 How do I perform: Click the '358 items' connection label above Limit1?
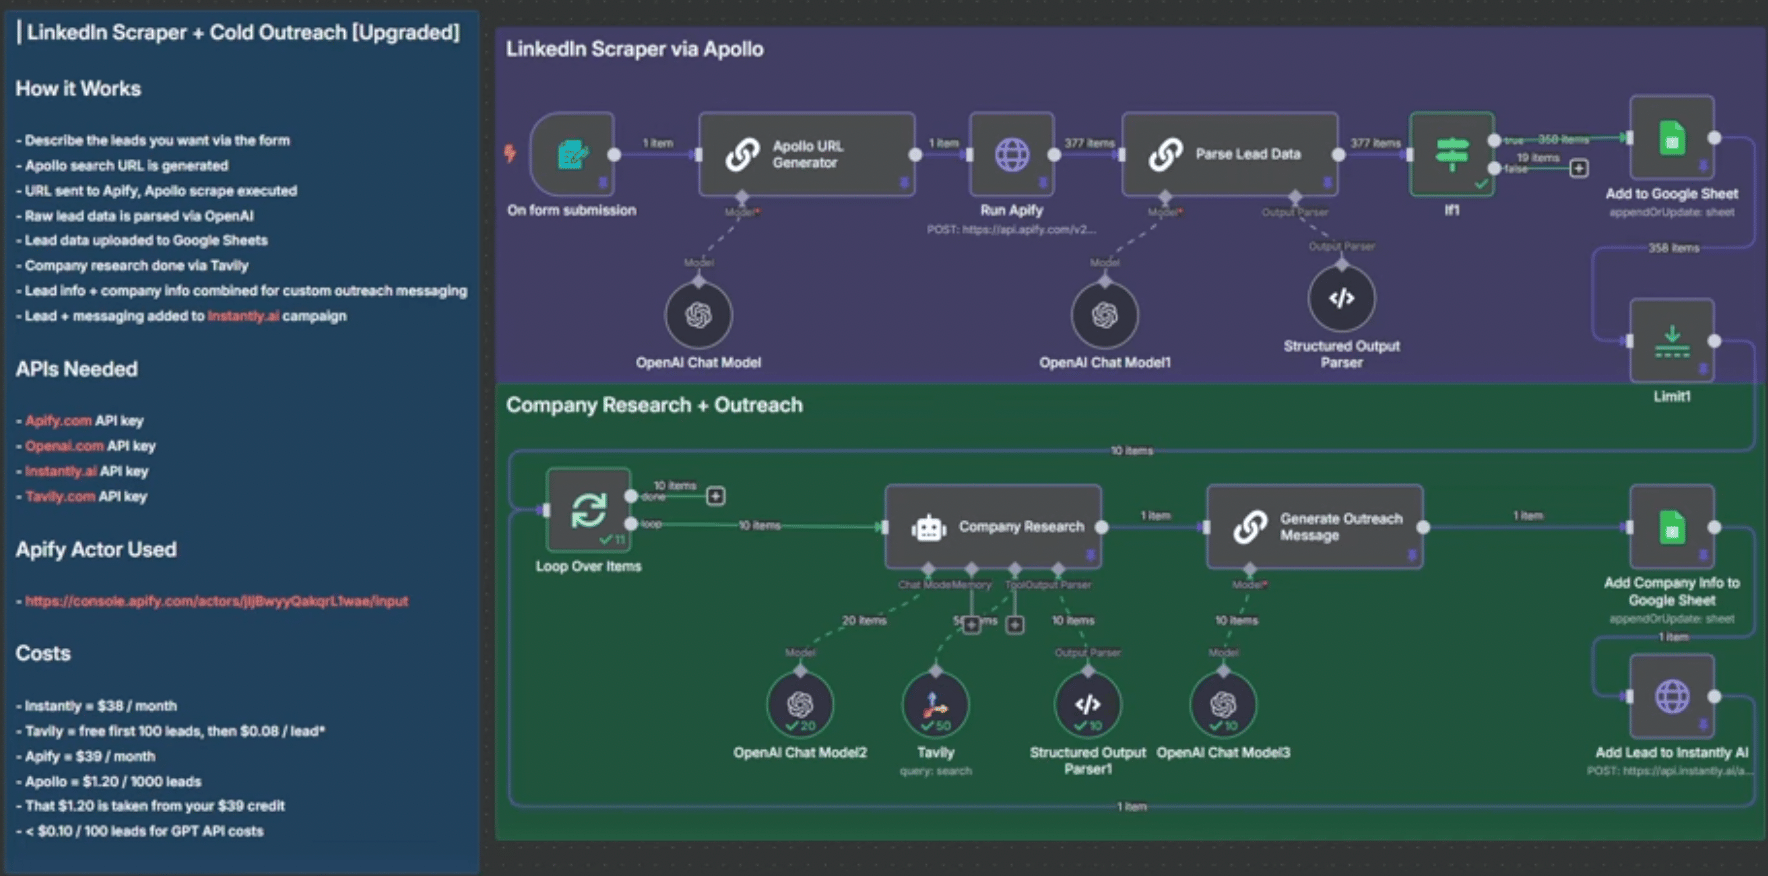1673,248
